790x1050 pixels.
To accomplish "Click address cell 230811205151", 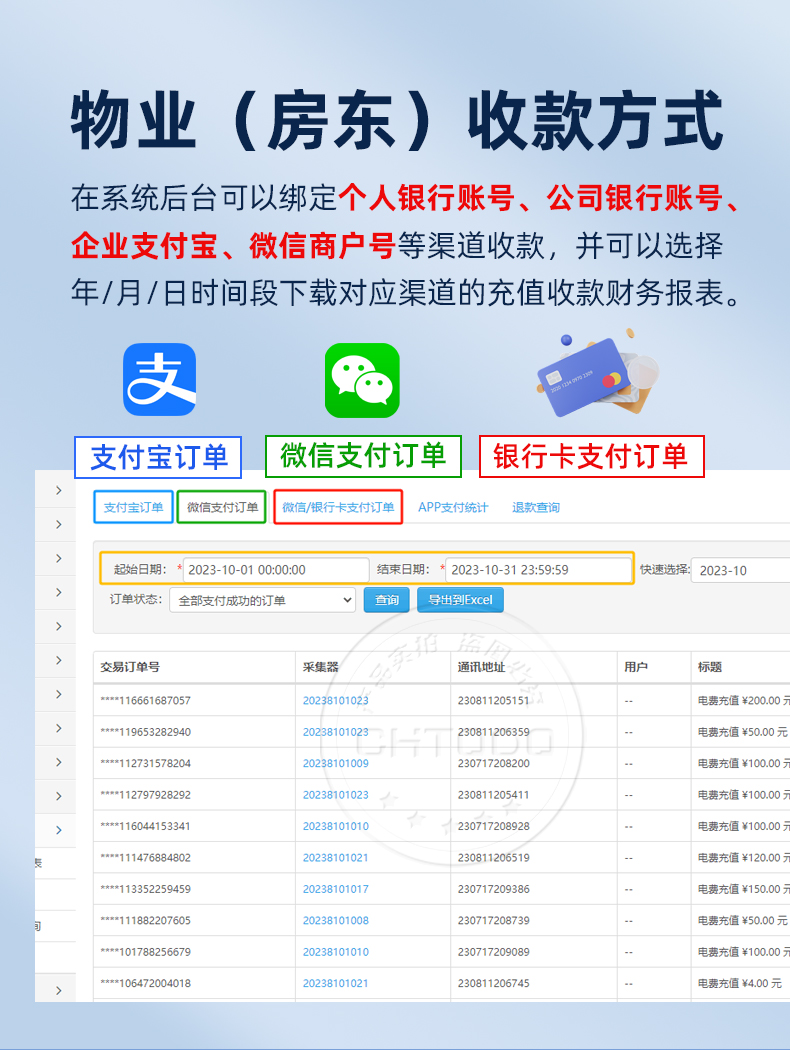I will (x=493, y=700).
